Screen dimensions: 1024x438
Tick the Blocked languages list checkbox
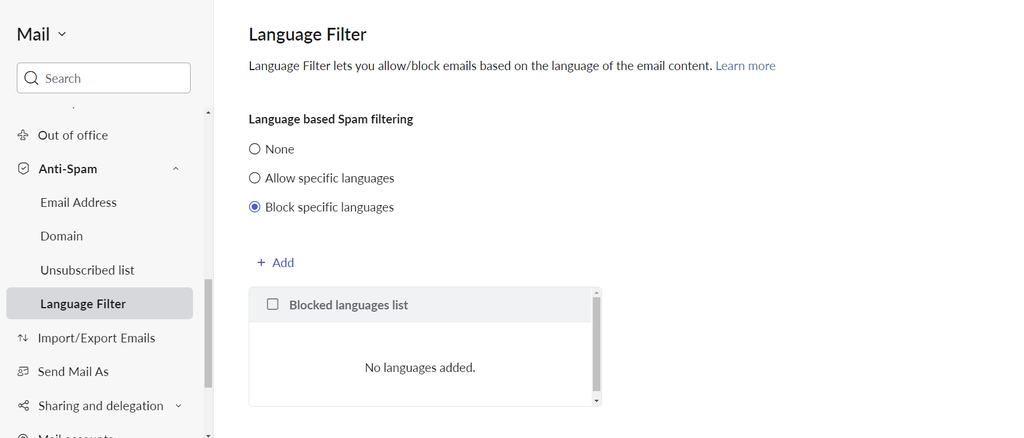click(x=272, y=305)
